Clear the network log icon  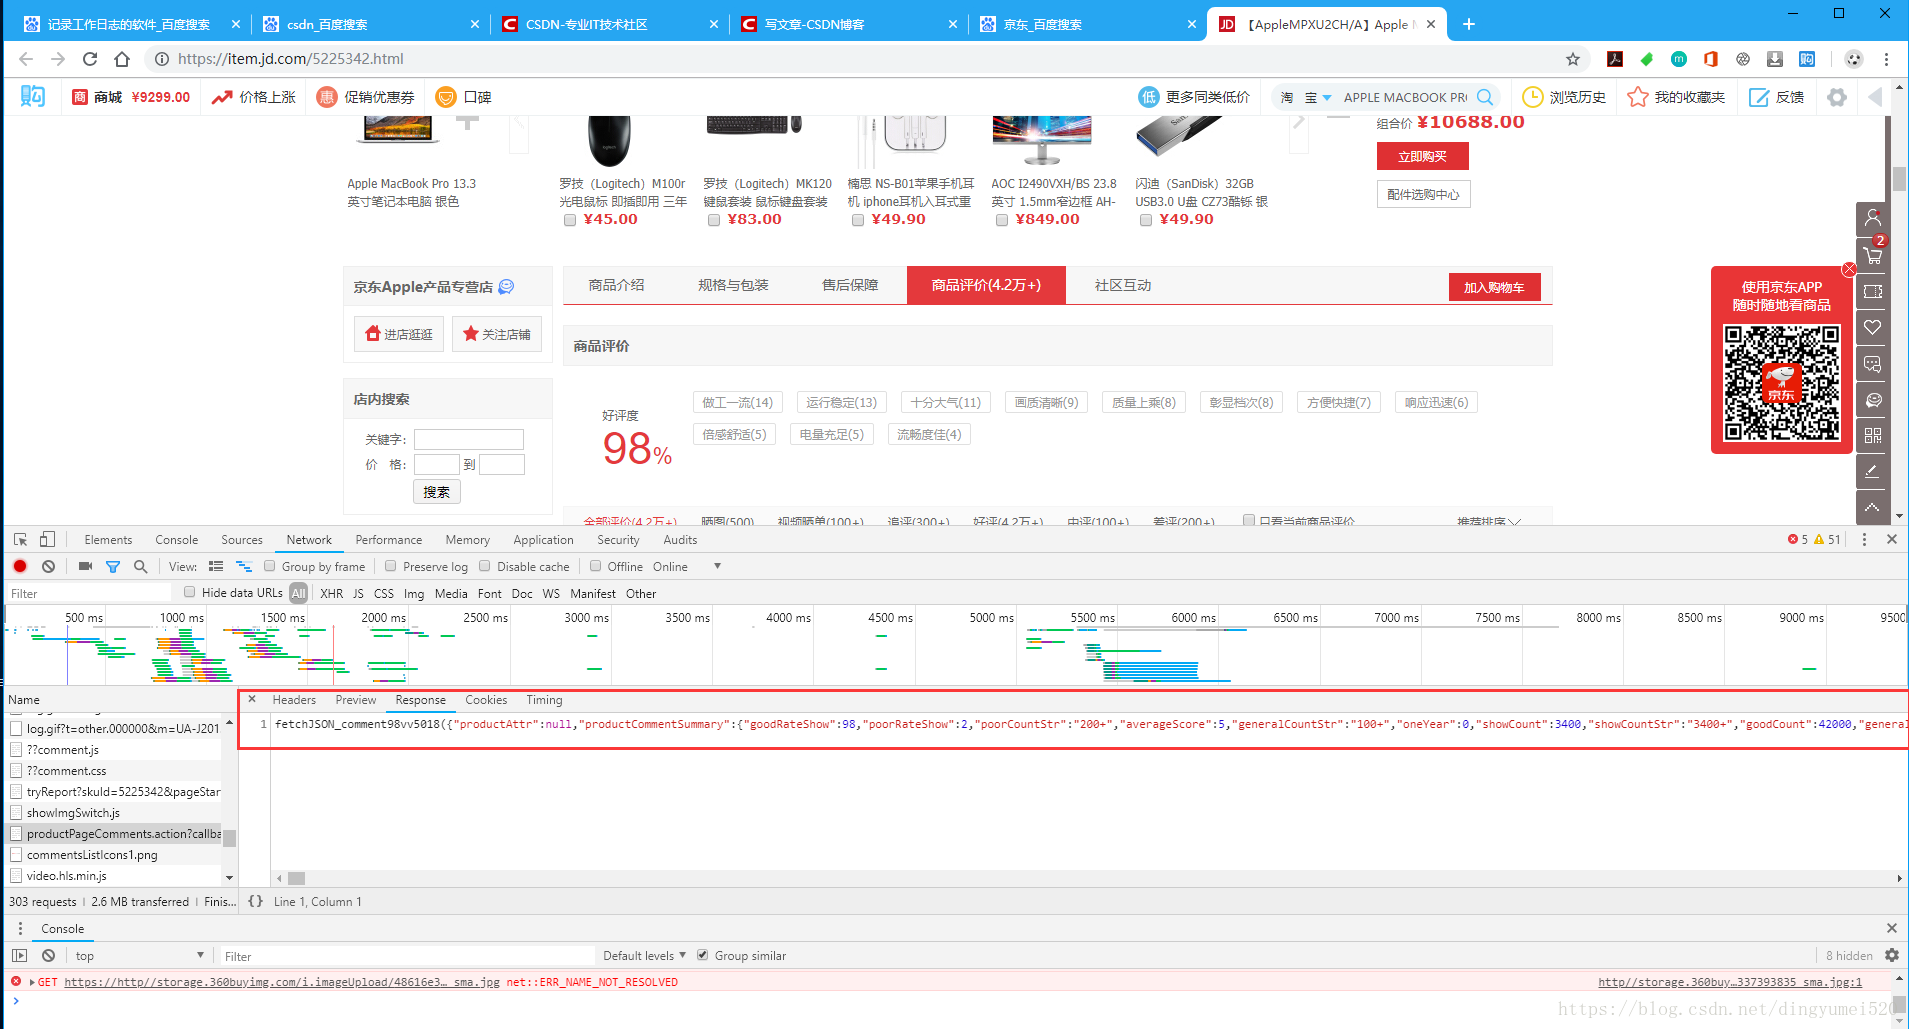coord(48,566)
